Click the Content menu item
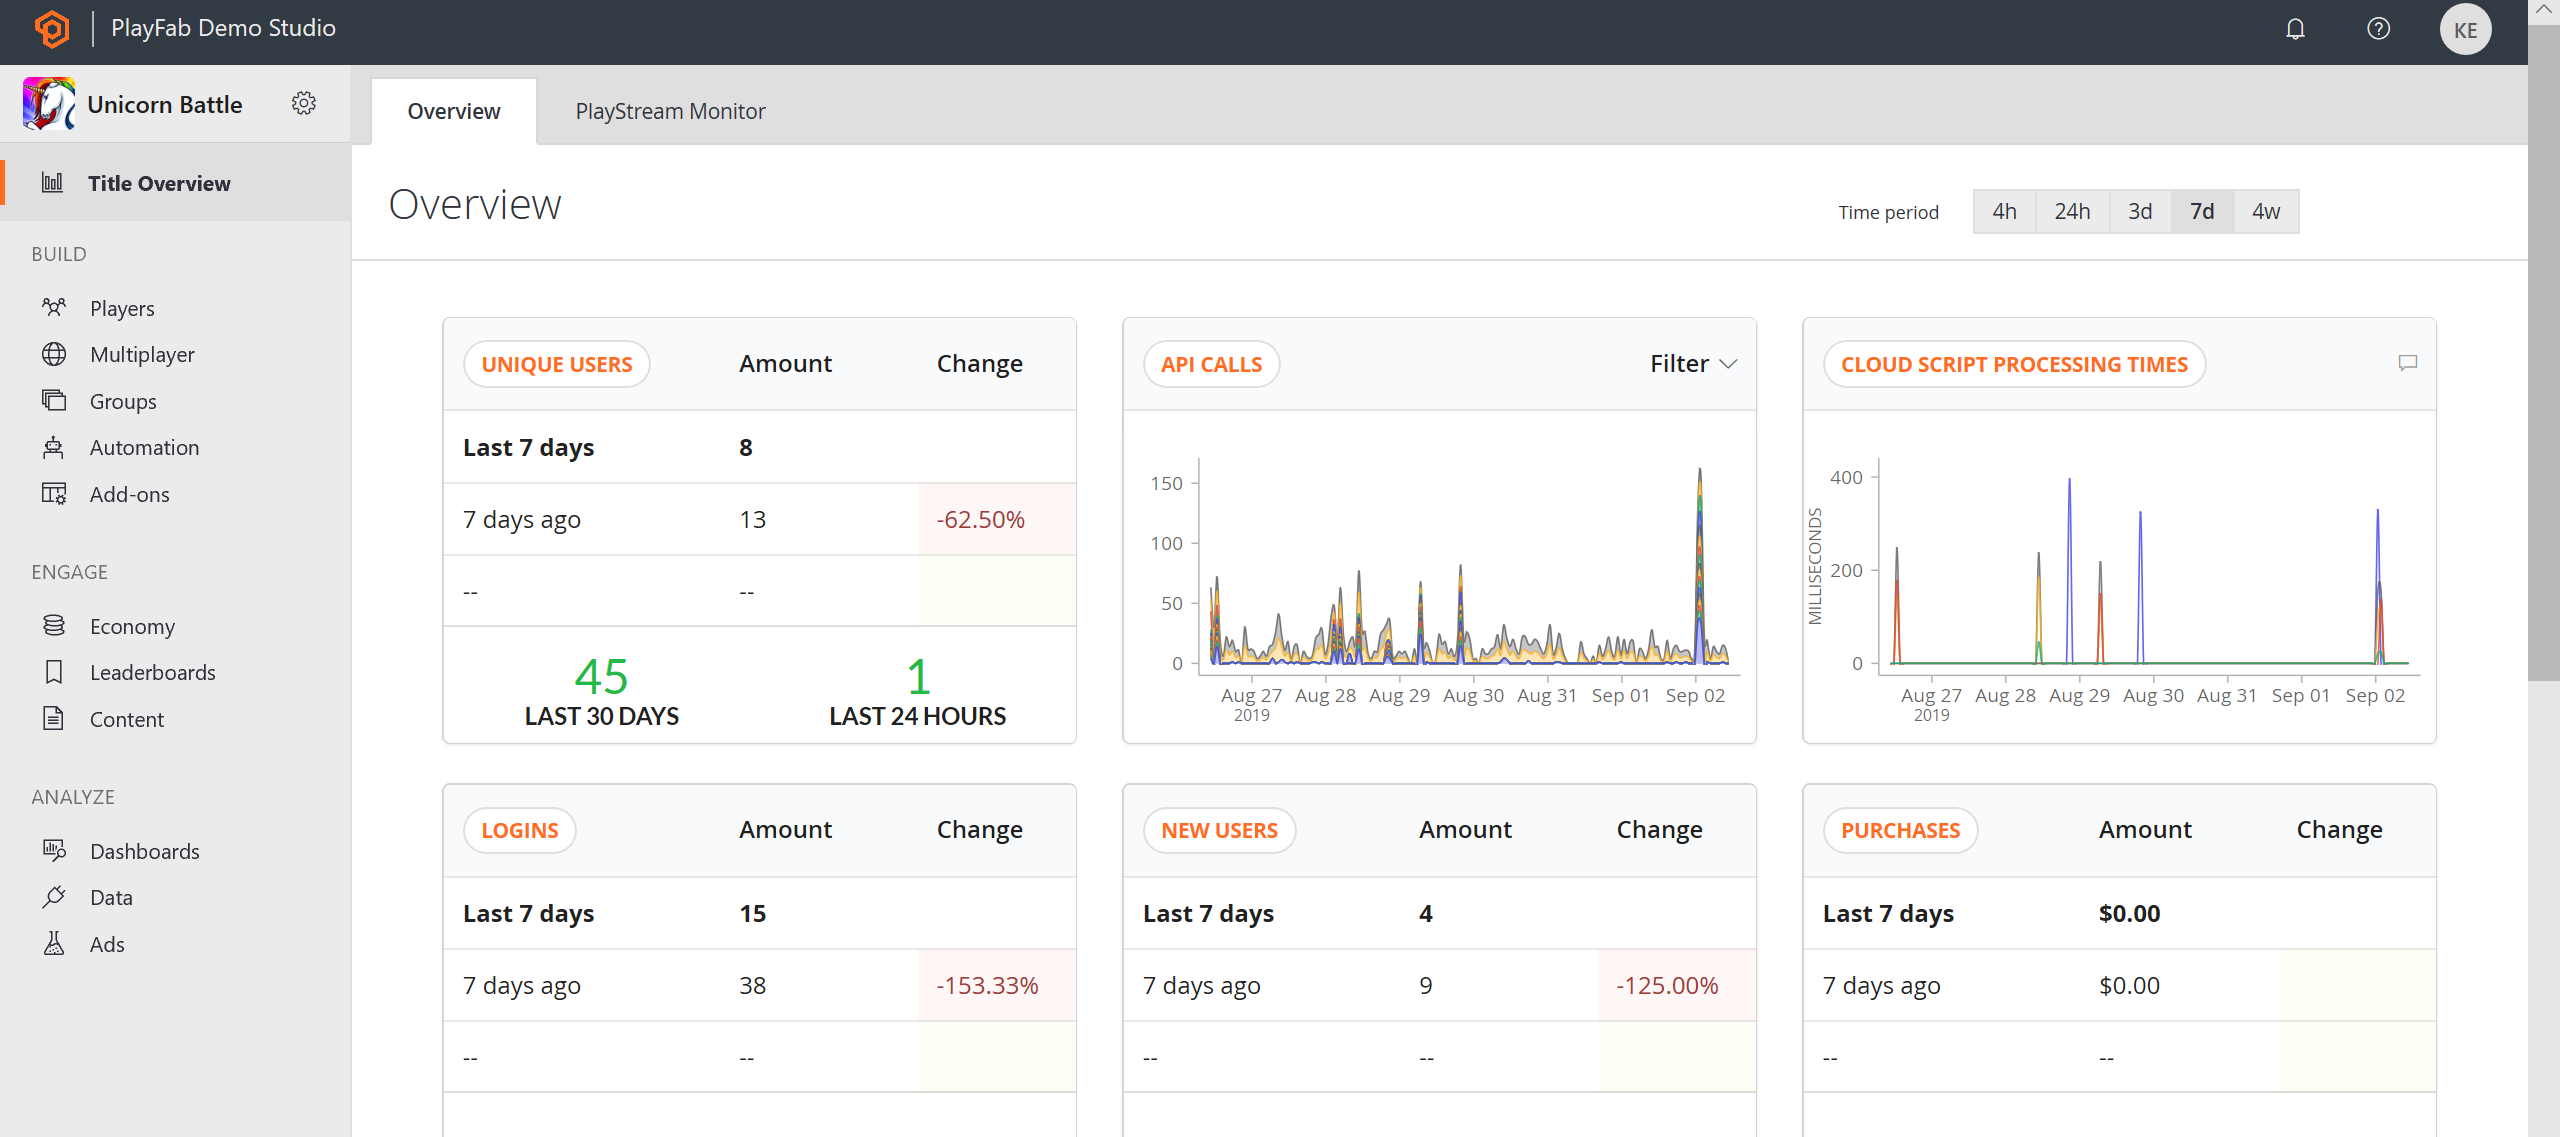Viewport: 2560px width, 1137px height. [x=126, y=719]
